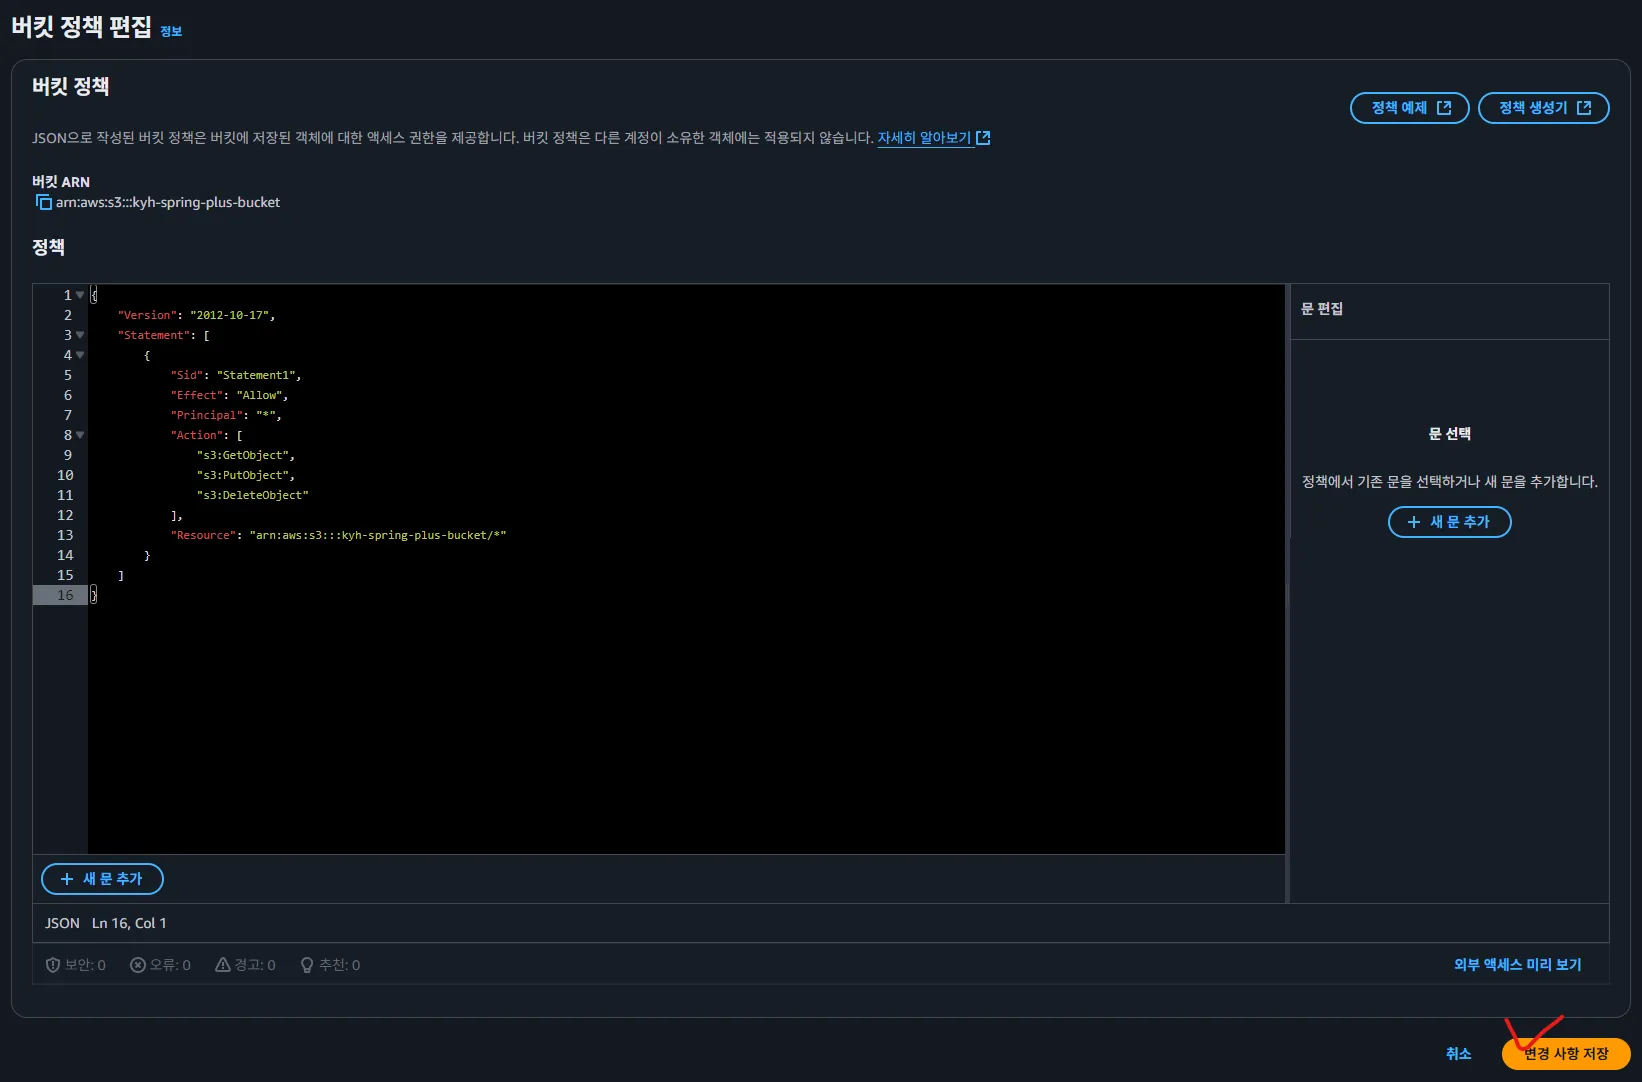This screenshot has height=1082, width=1642.
Task: Fold the statement object on line 4
Action: point(80,355)
